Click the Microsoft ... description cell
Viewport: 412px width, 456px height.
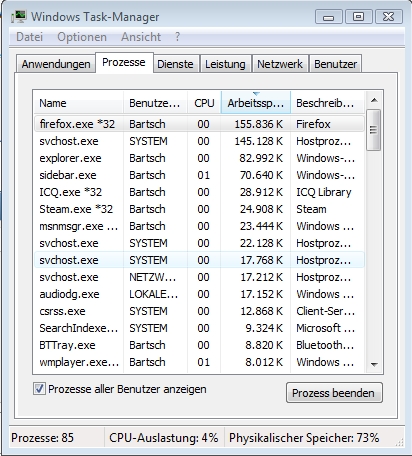[x=325, y=328]
